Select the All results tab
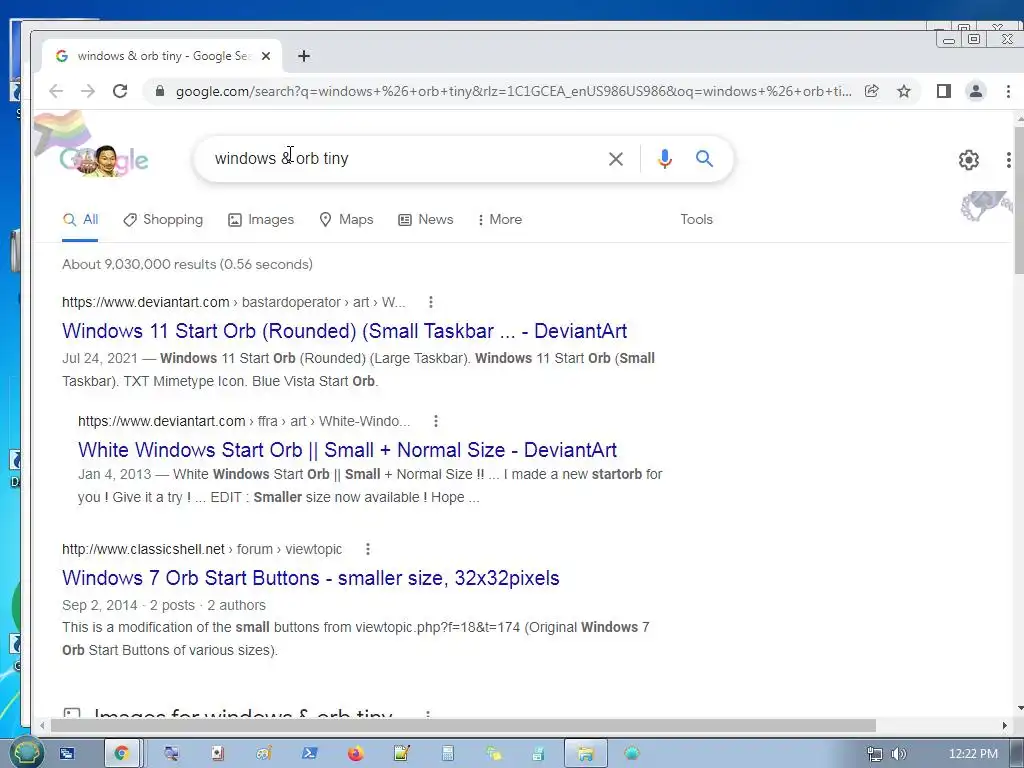This screenshot has height=768, width=1024. [x=80, y=220]
